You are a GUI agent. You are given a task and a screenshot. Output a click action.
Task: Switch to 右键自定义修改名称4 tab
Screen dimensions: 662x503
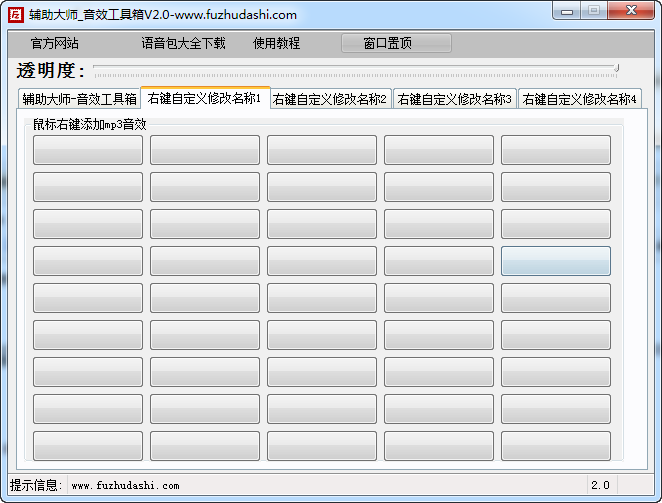(580, 99)
